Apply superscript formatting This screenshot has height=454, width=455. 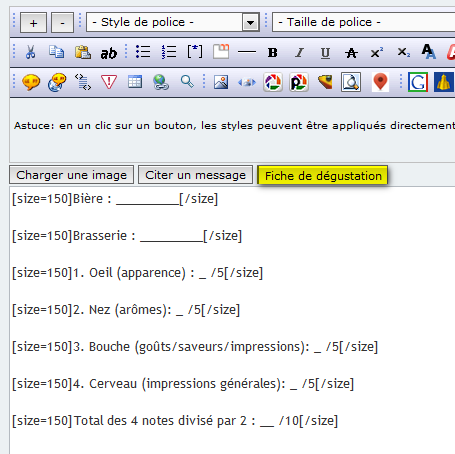point(377,52)
